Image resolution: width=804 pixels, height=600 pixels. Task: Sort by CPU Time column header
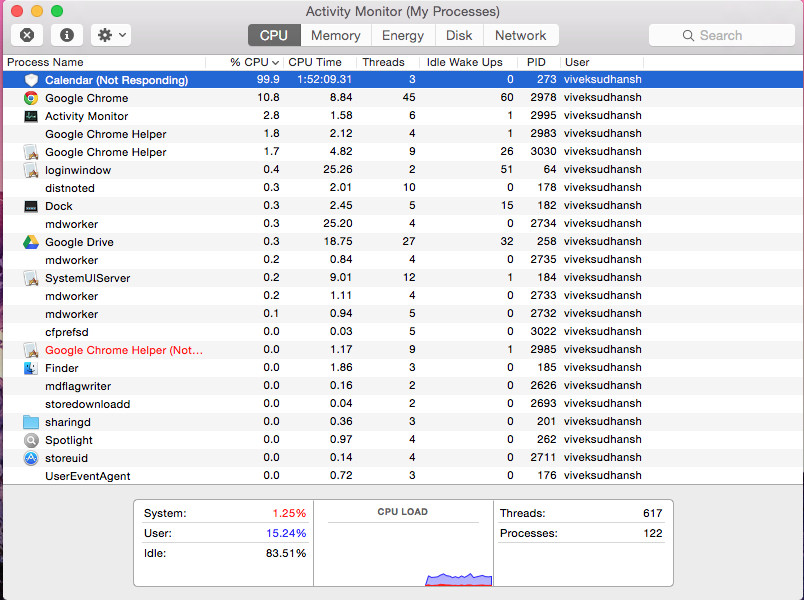320,62
